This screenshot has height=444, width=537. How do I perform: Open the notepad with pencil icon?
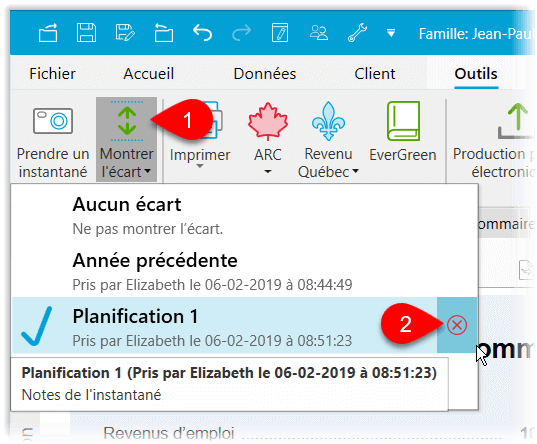tap(280, 33)
